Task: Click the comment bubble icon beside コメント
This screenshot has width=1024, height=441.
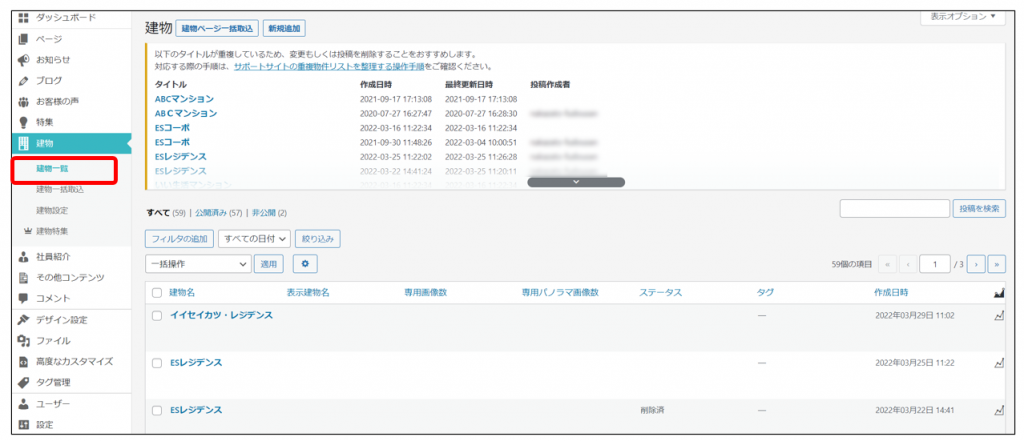Action: [23, 298]
